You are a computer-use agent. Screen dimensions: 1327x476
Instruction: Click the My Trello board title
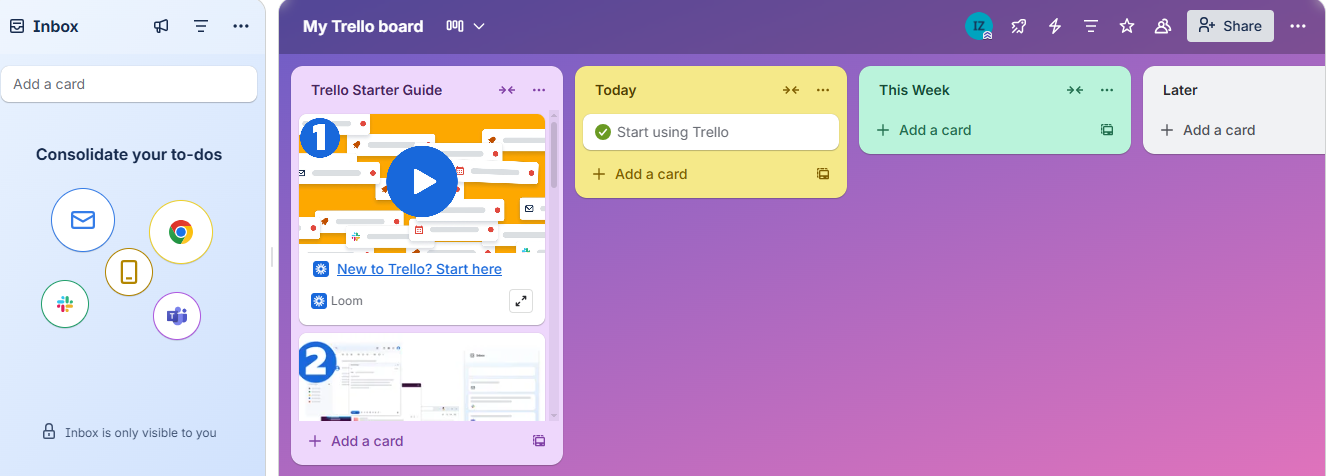363,26
